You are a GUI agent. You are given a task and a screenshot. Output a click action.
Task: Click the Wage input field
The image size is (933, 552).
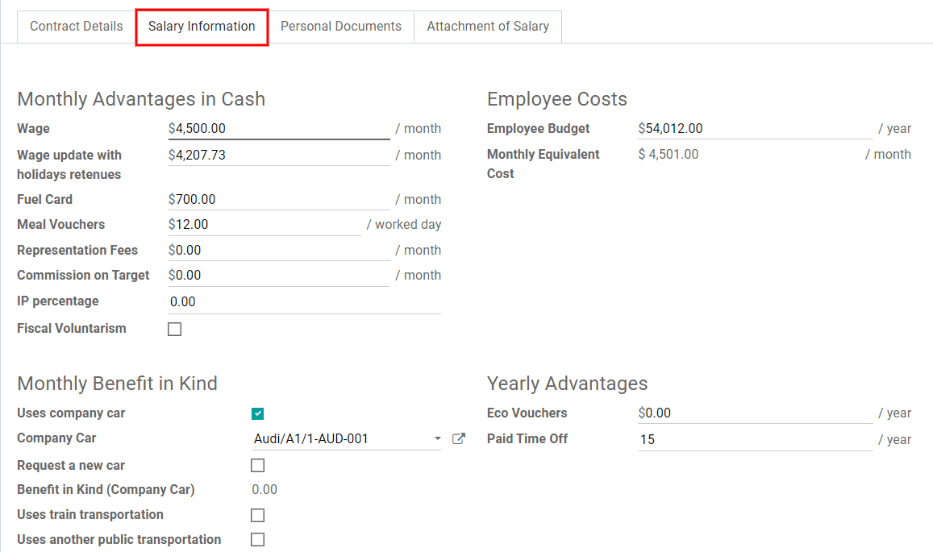[x=278, y=129]
